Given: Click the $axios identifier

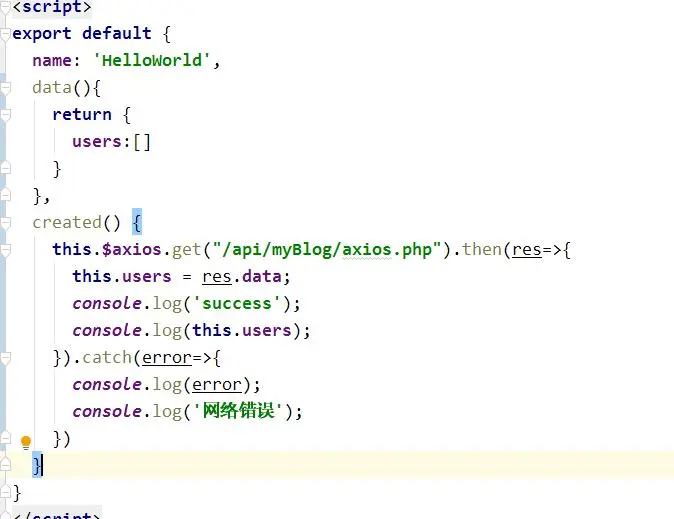Looking at the screenshot, I should click(x=132, y=250).
